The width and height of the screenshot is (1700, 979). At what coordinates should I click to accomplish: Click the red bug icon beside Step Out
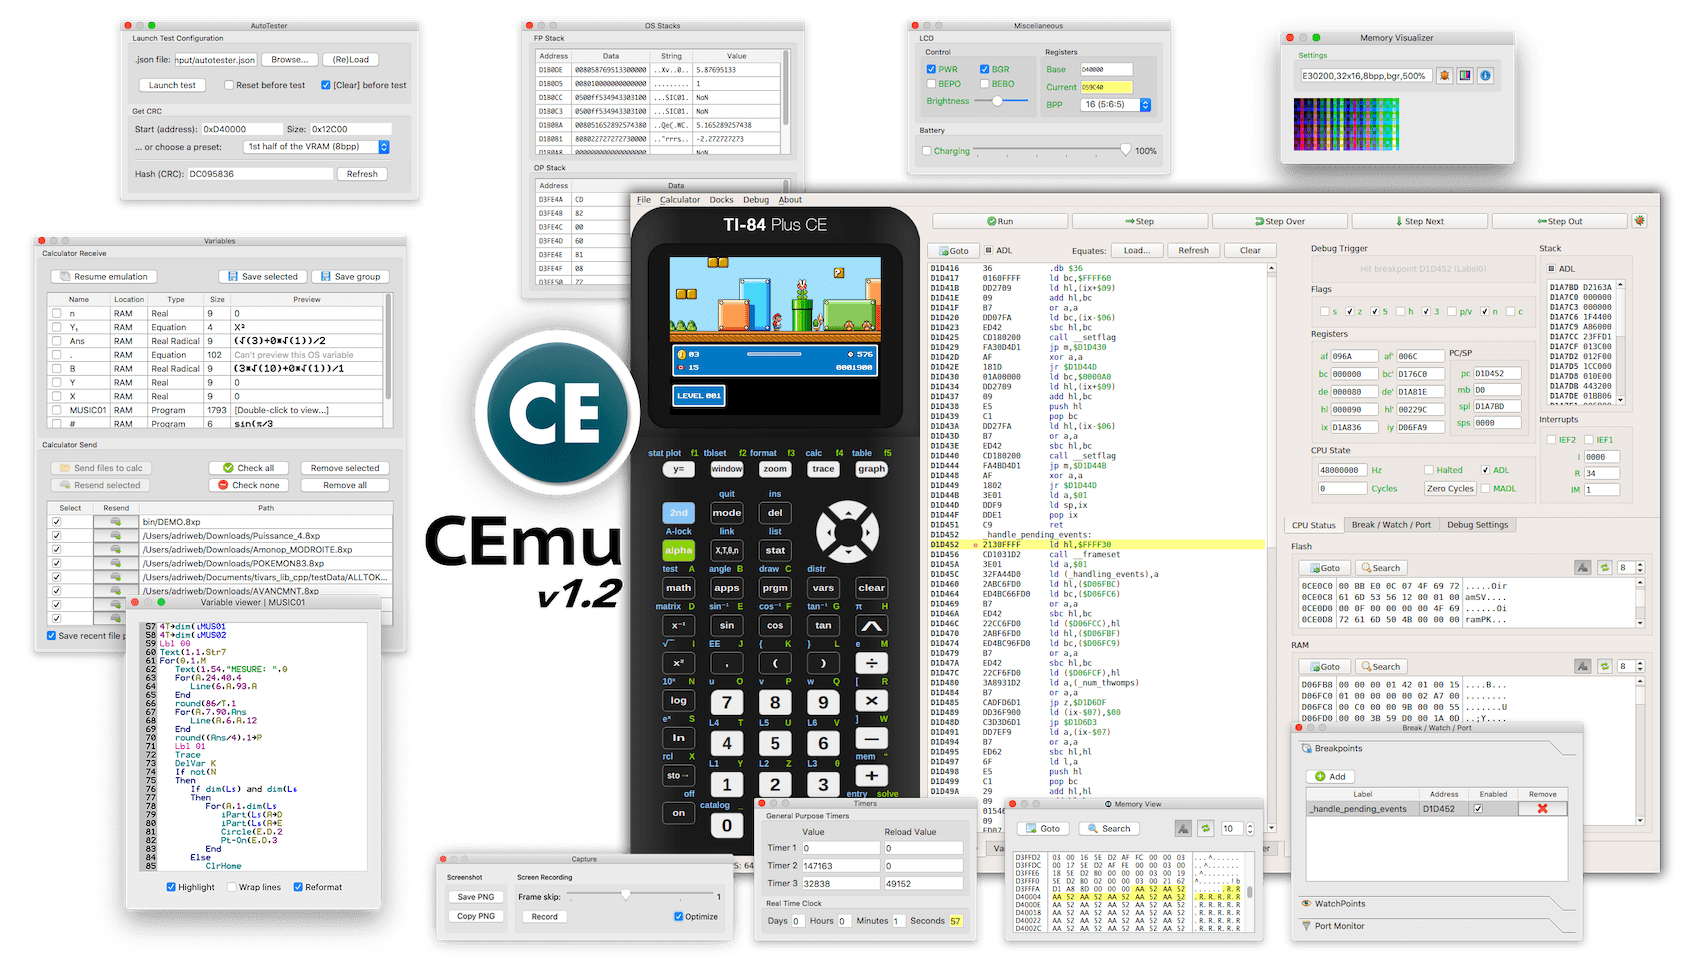(1639, 221)
